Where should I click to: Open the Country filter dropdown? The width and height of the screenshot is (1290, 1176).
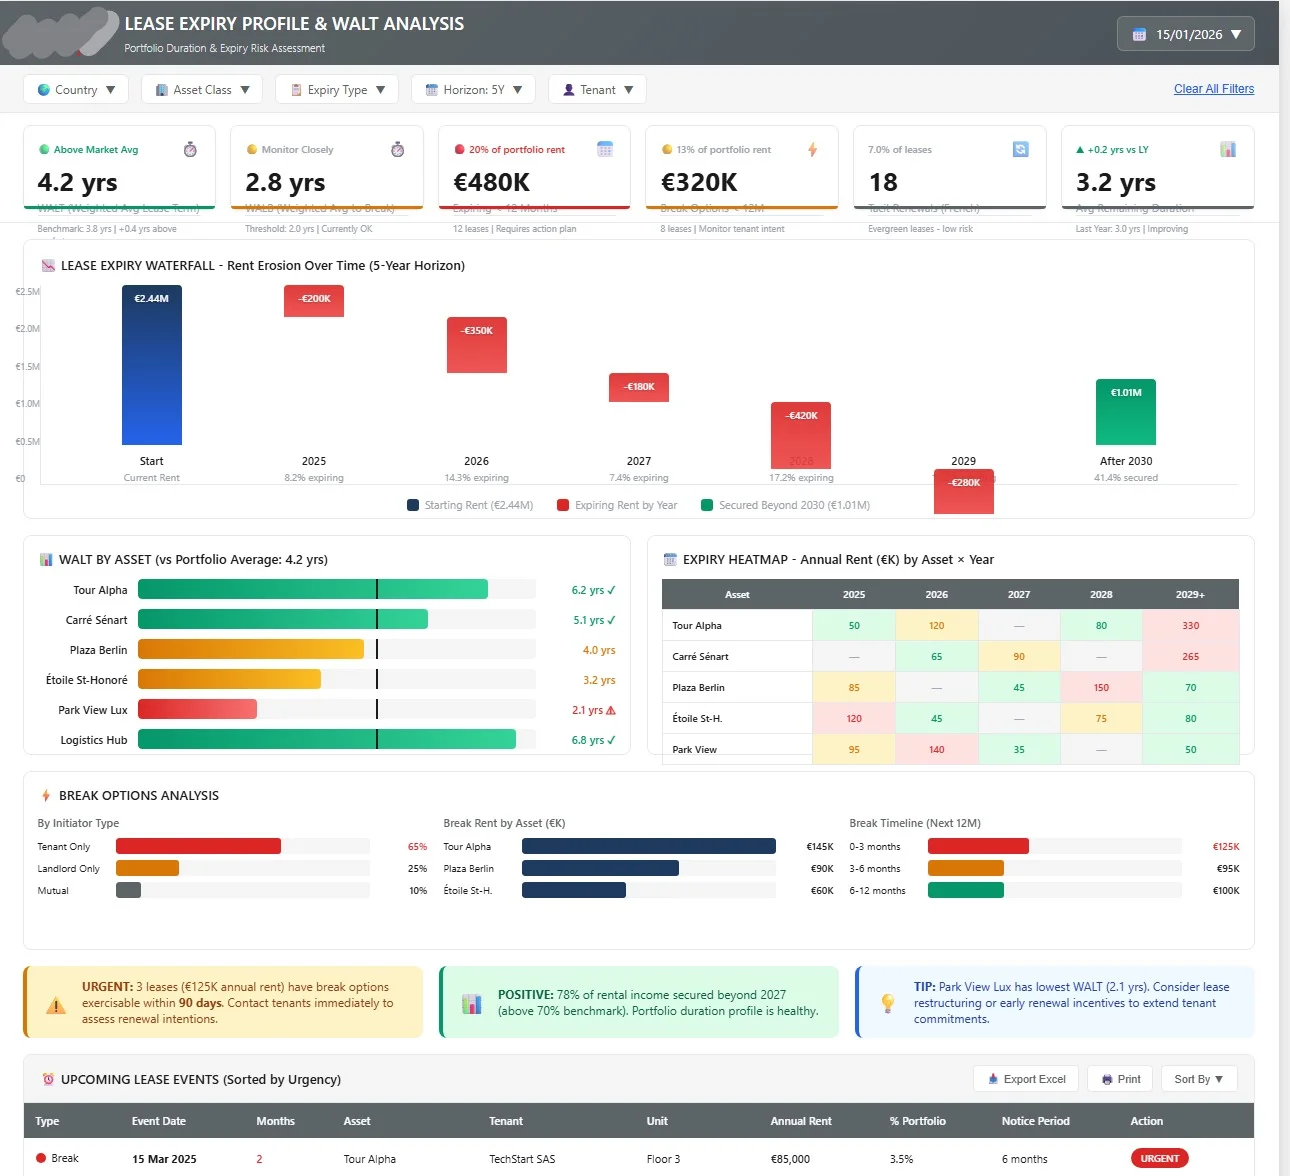[76, 89]
